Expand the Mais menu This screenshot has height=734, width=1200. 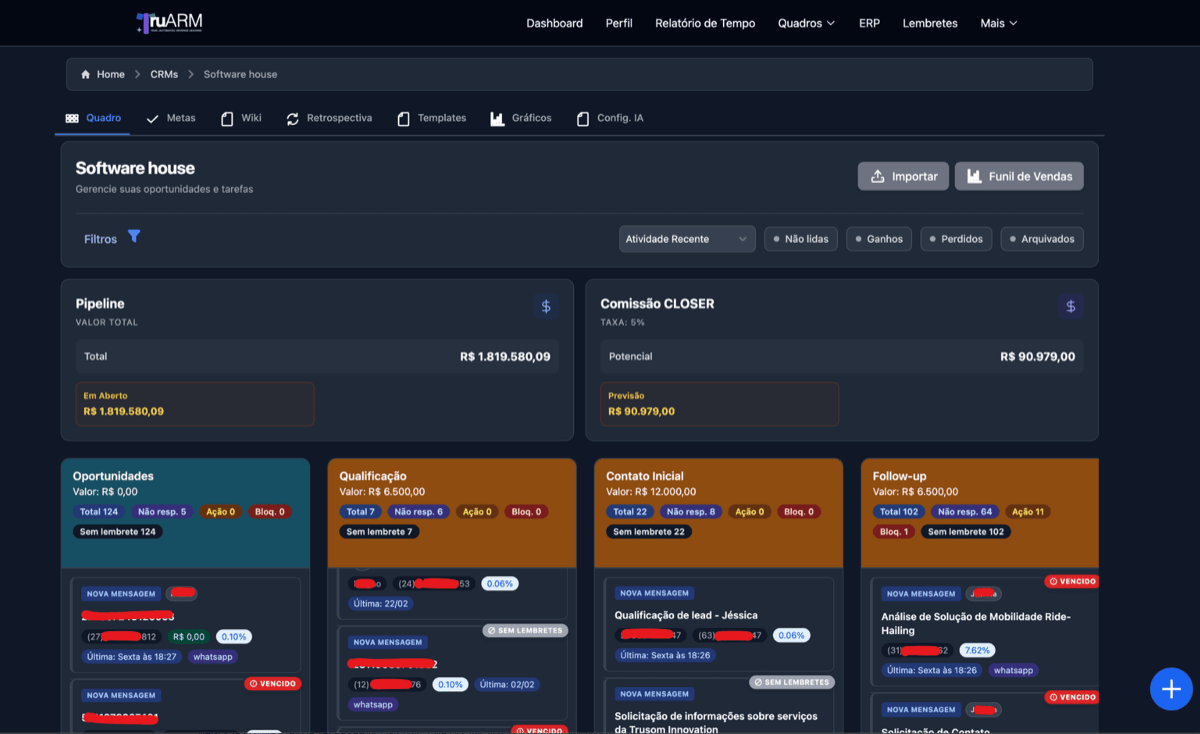999,23
